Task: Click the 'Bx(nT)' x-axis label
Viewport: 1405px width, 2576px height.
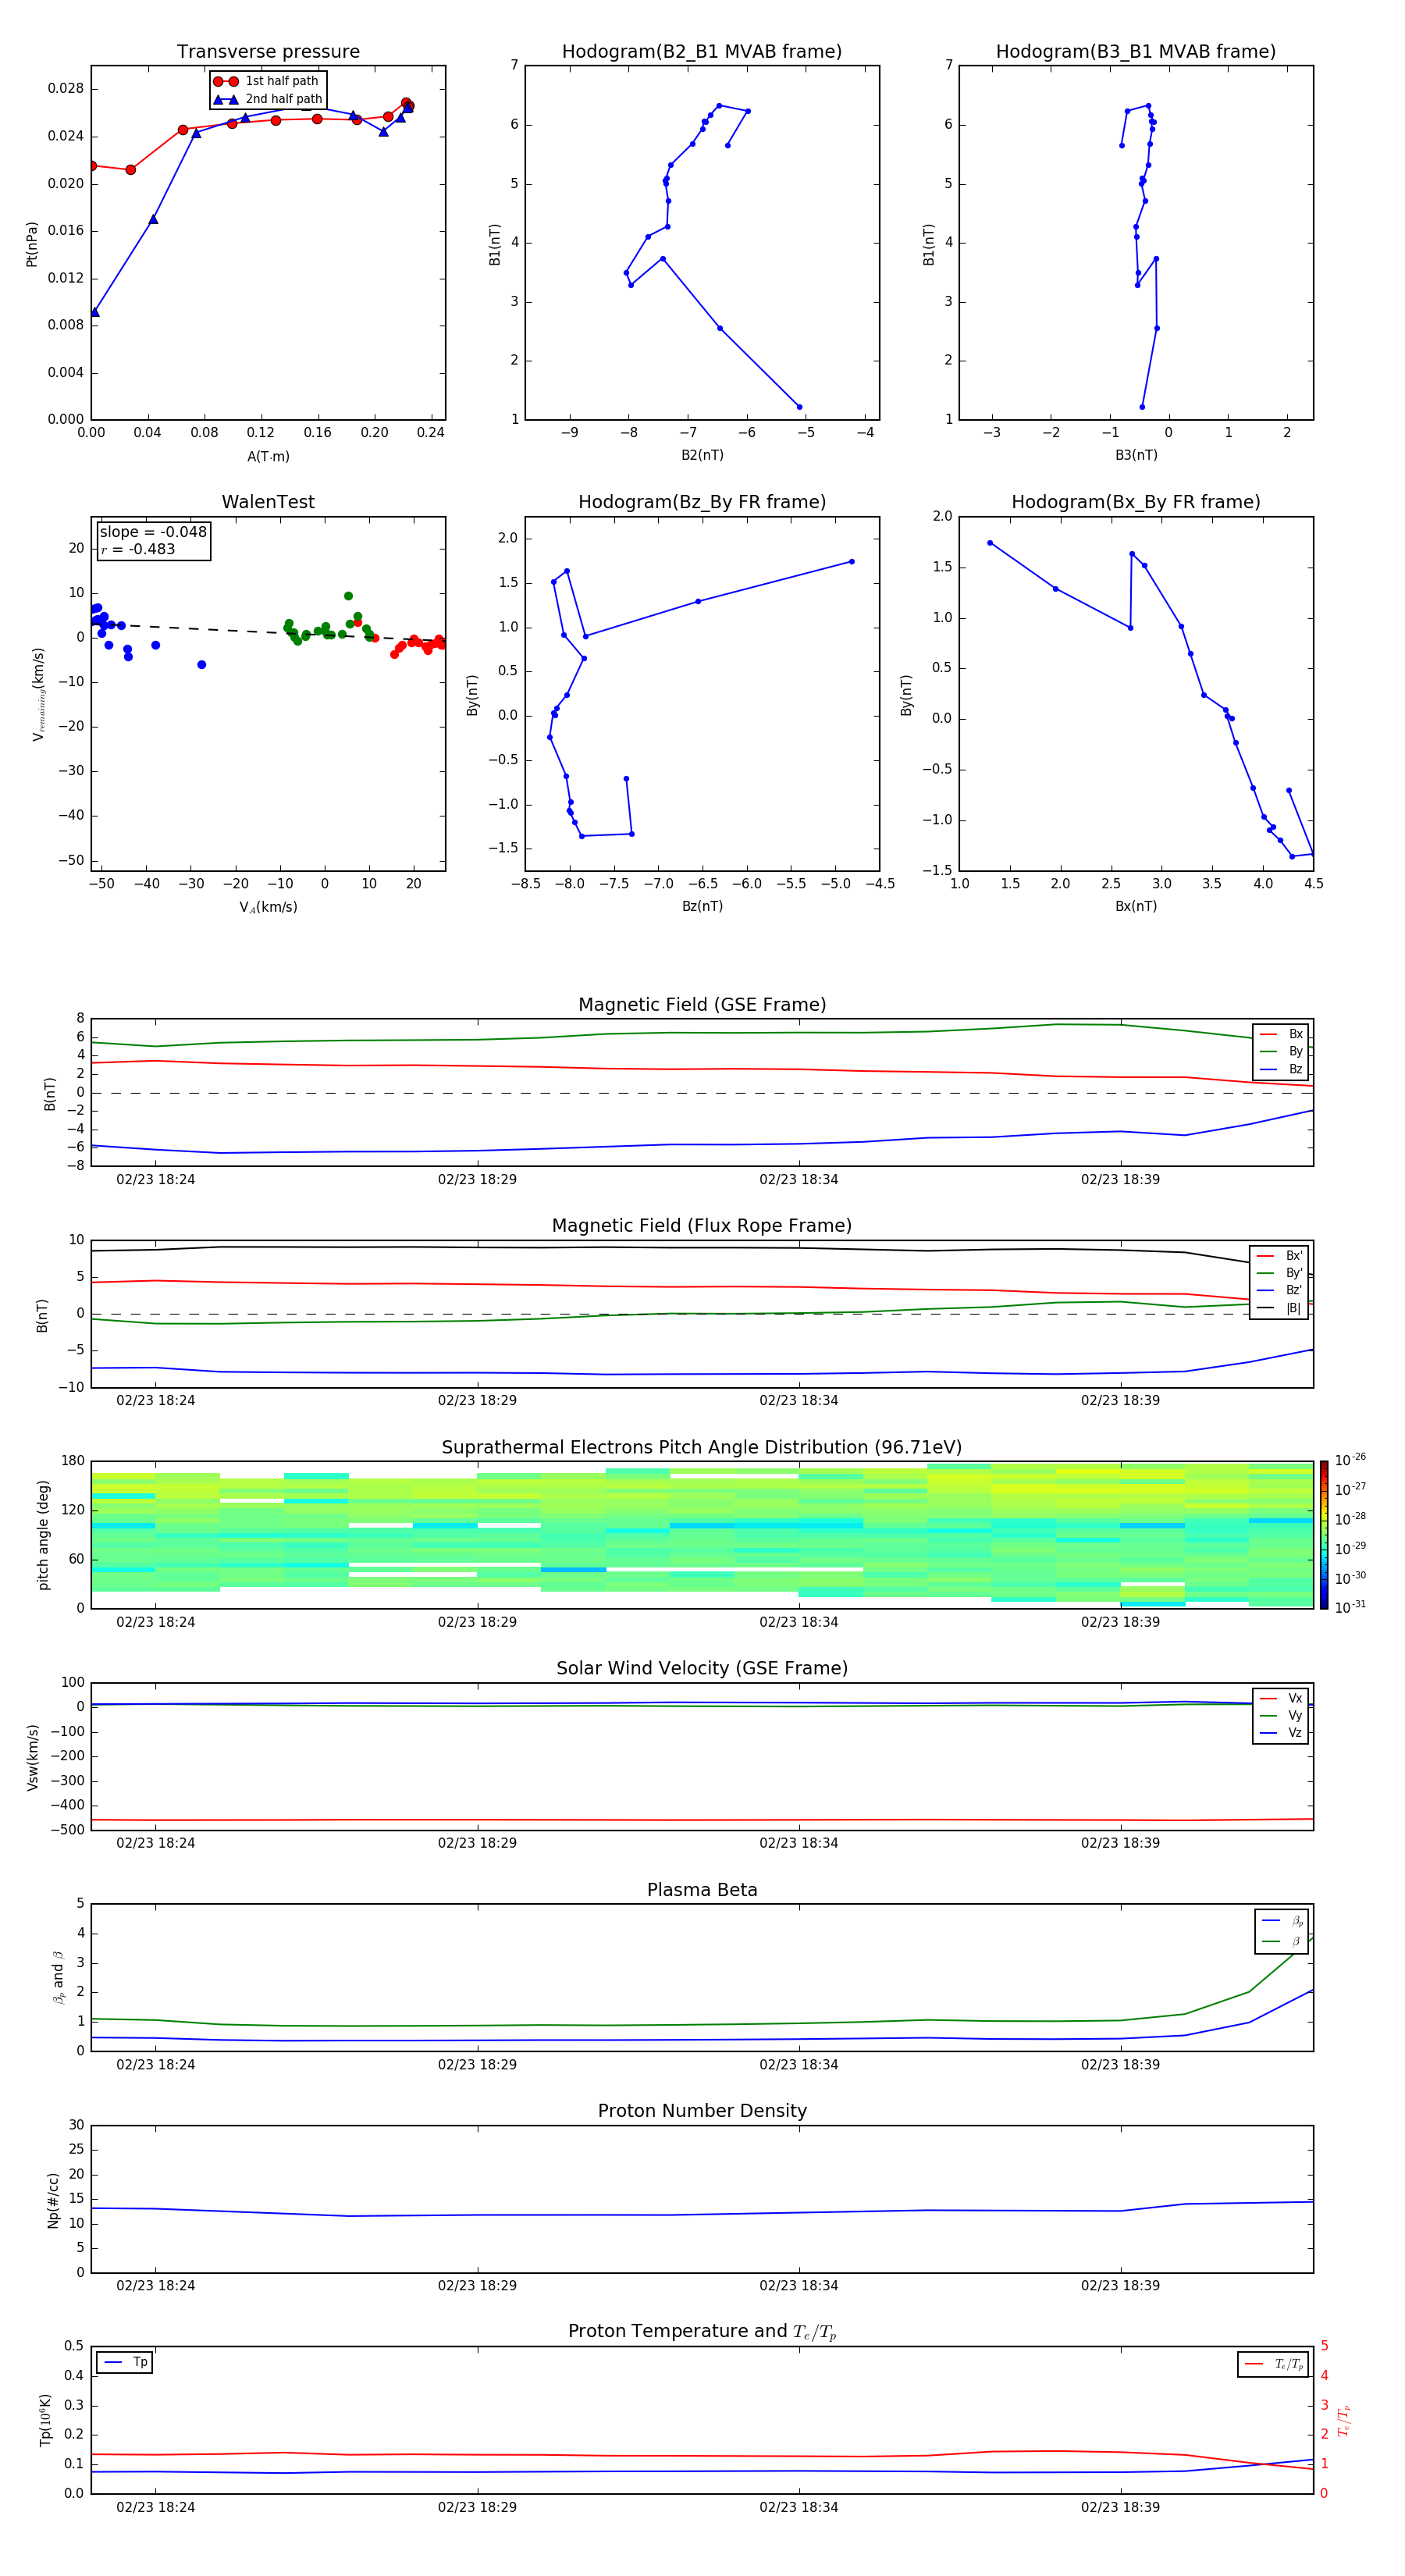Action: coord(1136,906)
